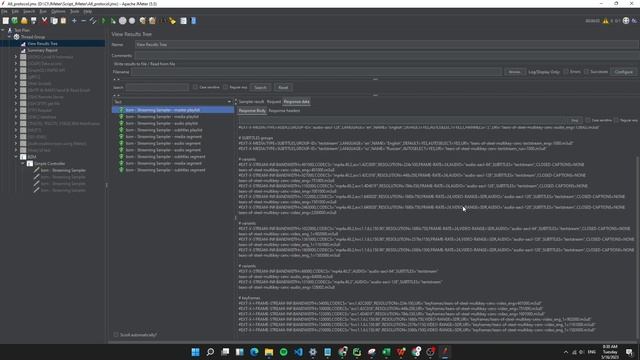Open Microsoft Edge from the taskbar

point(254,352)
